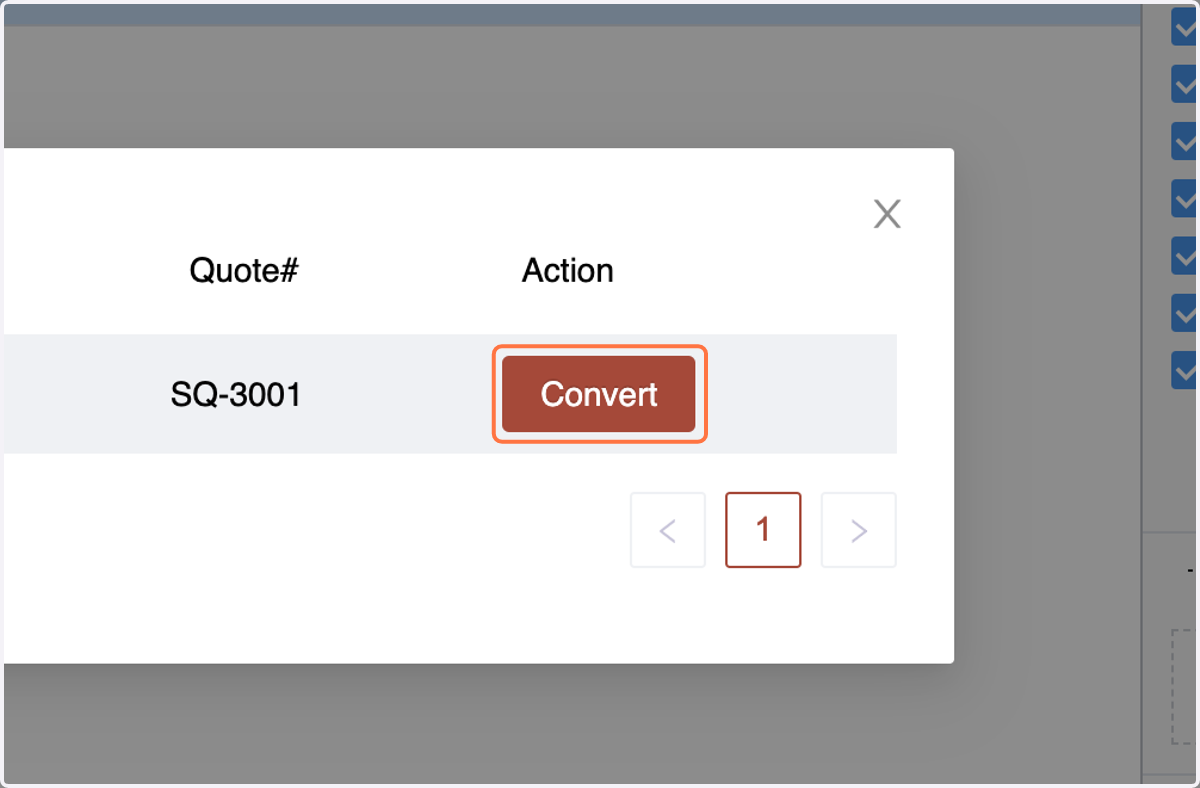Select the SQ-3001 quote number cell
The width and height of the screenshot is (1200, 788).
236,395
